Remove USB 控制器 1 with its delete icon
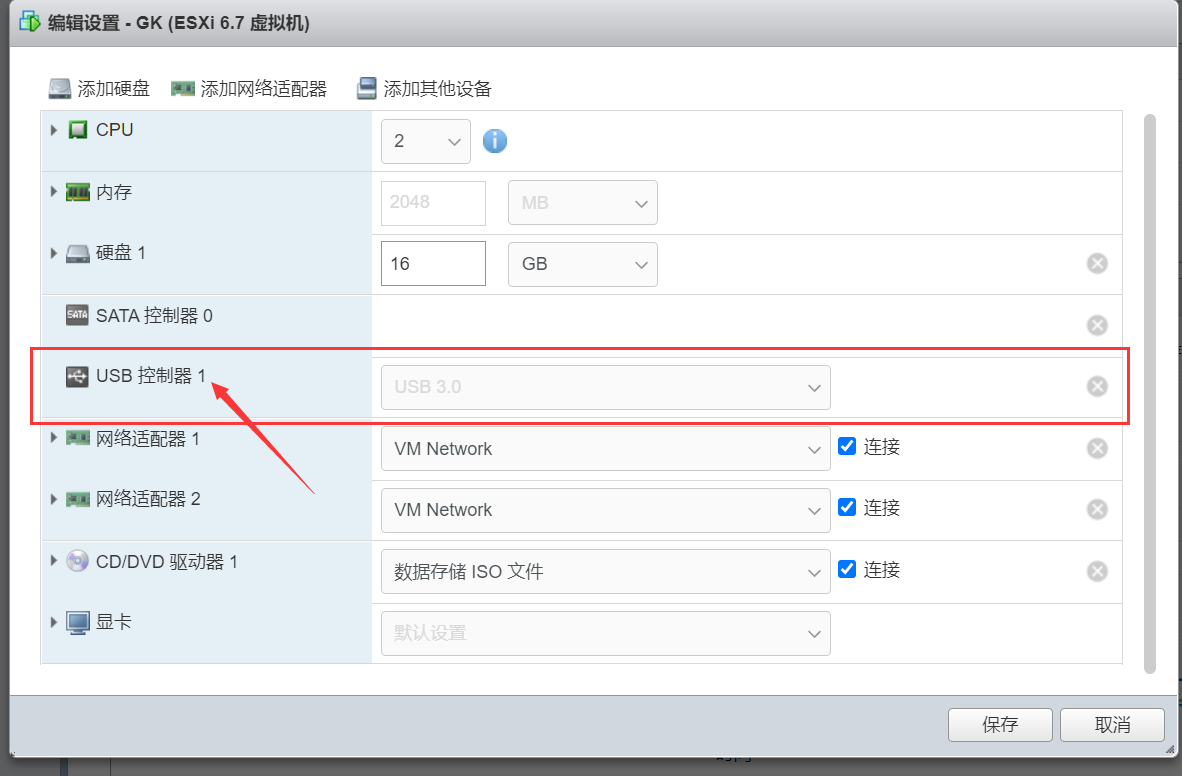The height and width of the screenshot is (776, 1182). pos(1096,386)
